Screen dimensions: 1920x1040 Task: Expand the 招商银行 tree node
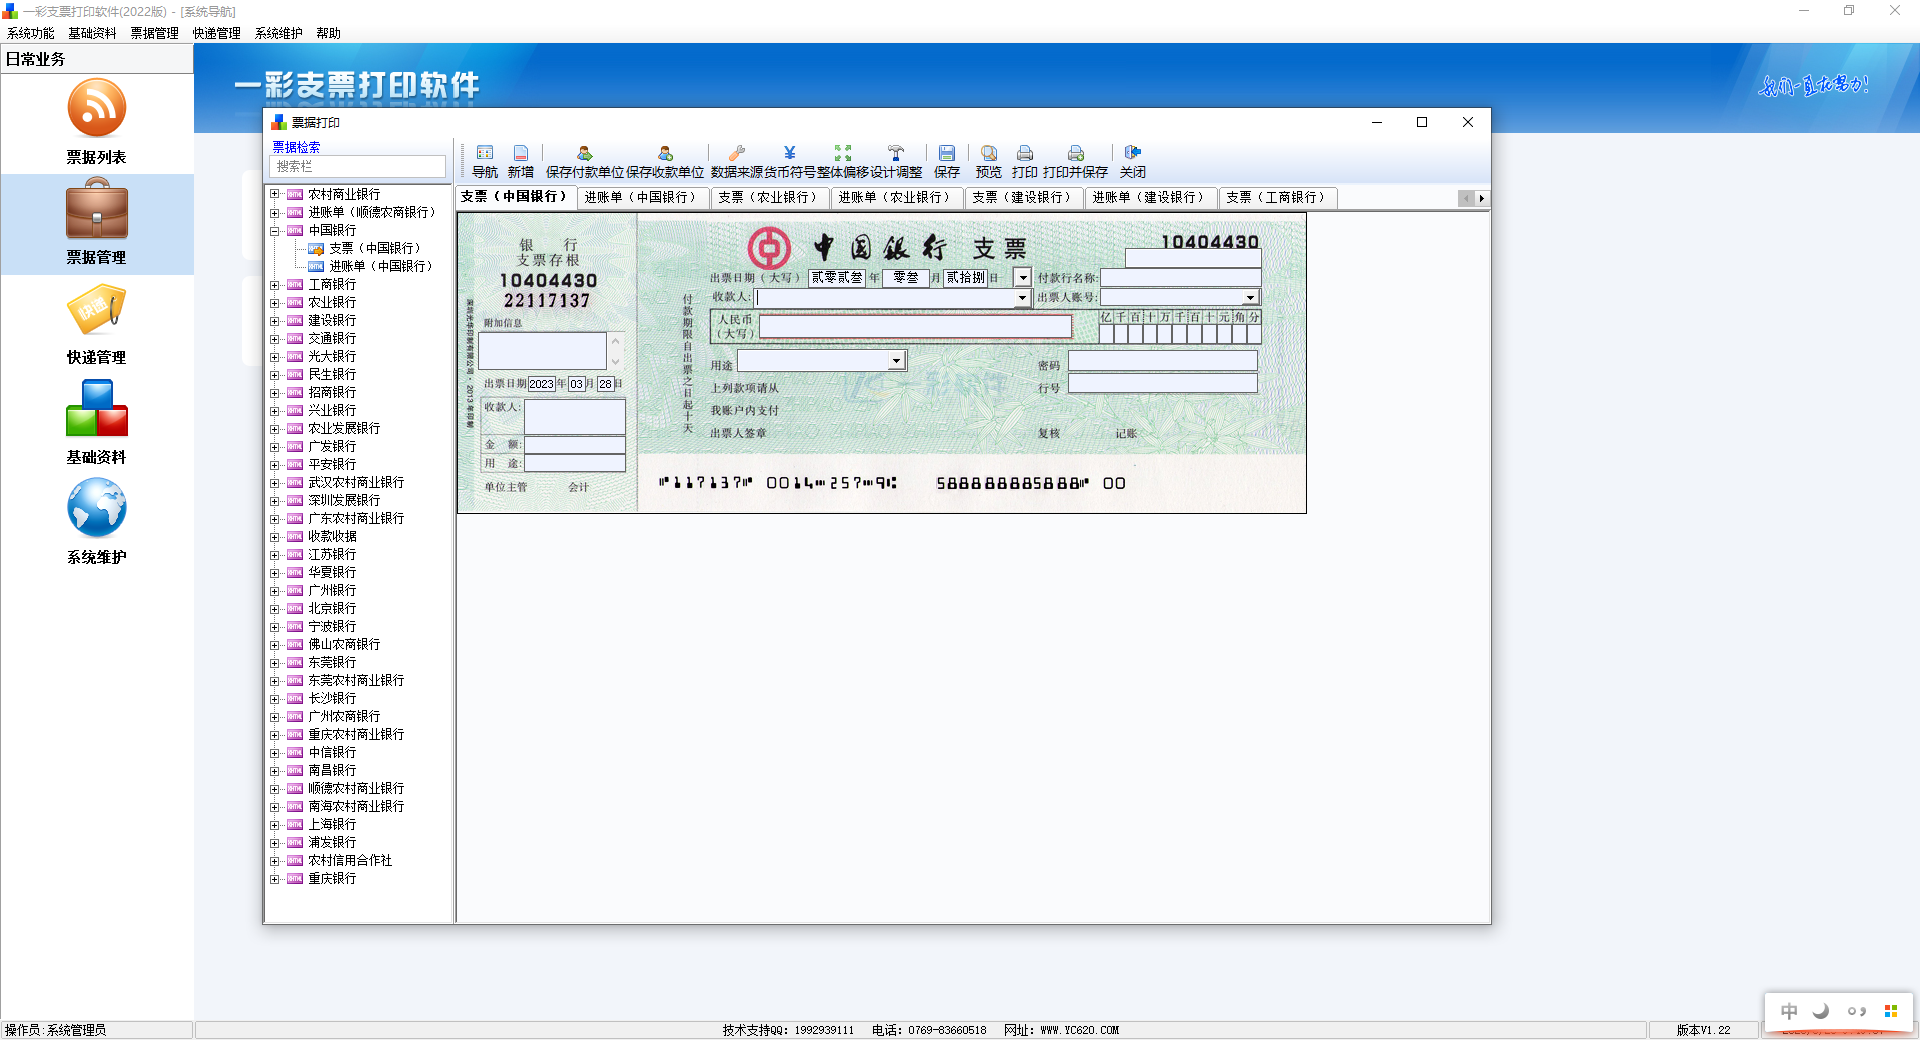click(274, 393)
